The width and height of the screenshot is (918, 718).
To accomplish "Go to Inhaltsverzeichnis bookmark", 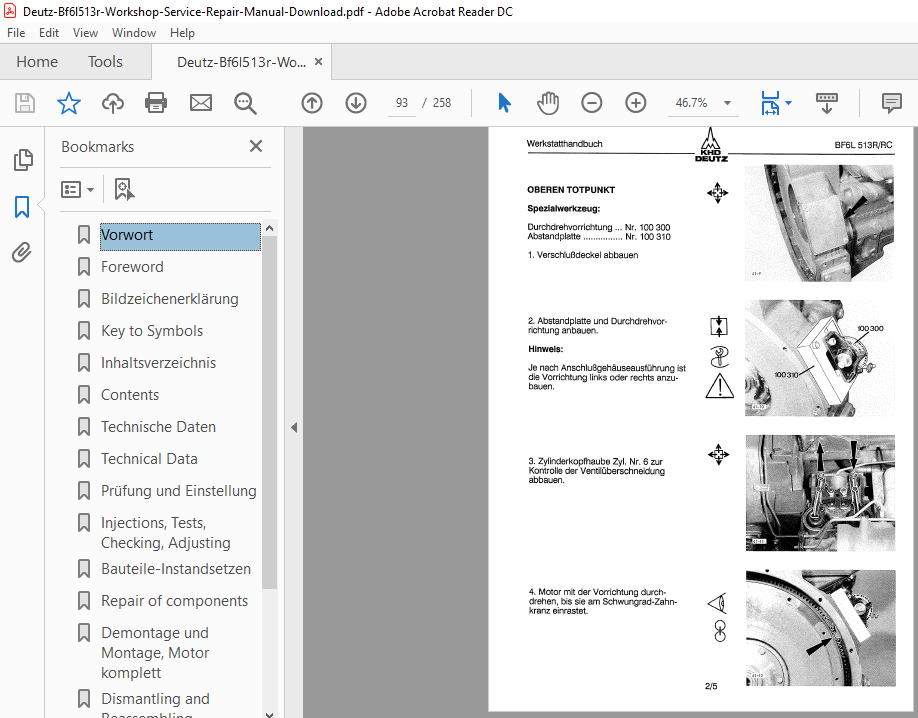I will pyautogui.click(x=159, y=363).
